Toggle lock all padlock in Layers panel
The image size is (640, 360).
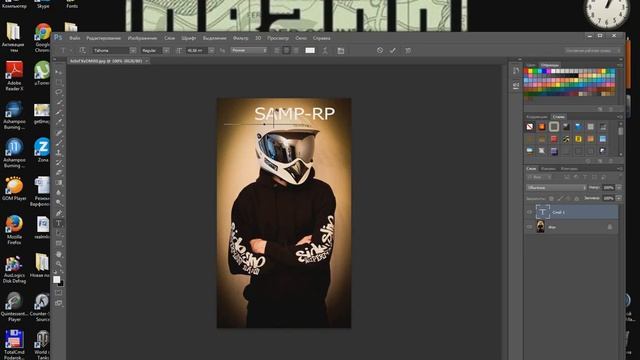(577, 198)
